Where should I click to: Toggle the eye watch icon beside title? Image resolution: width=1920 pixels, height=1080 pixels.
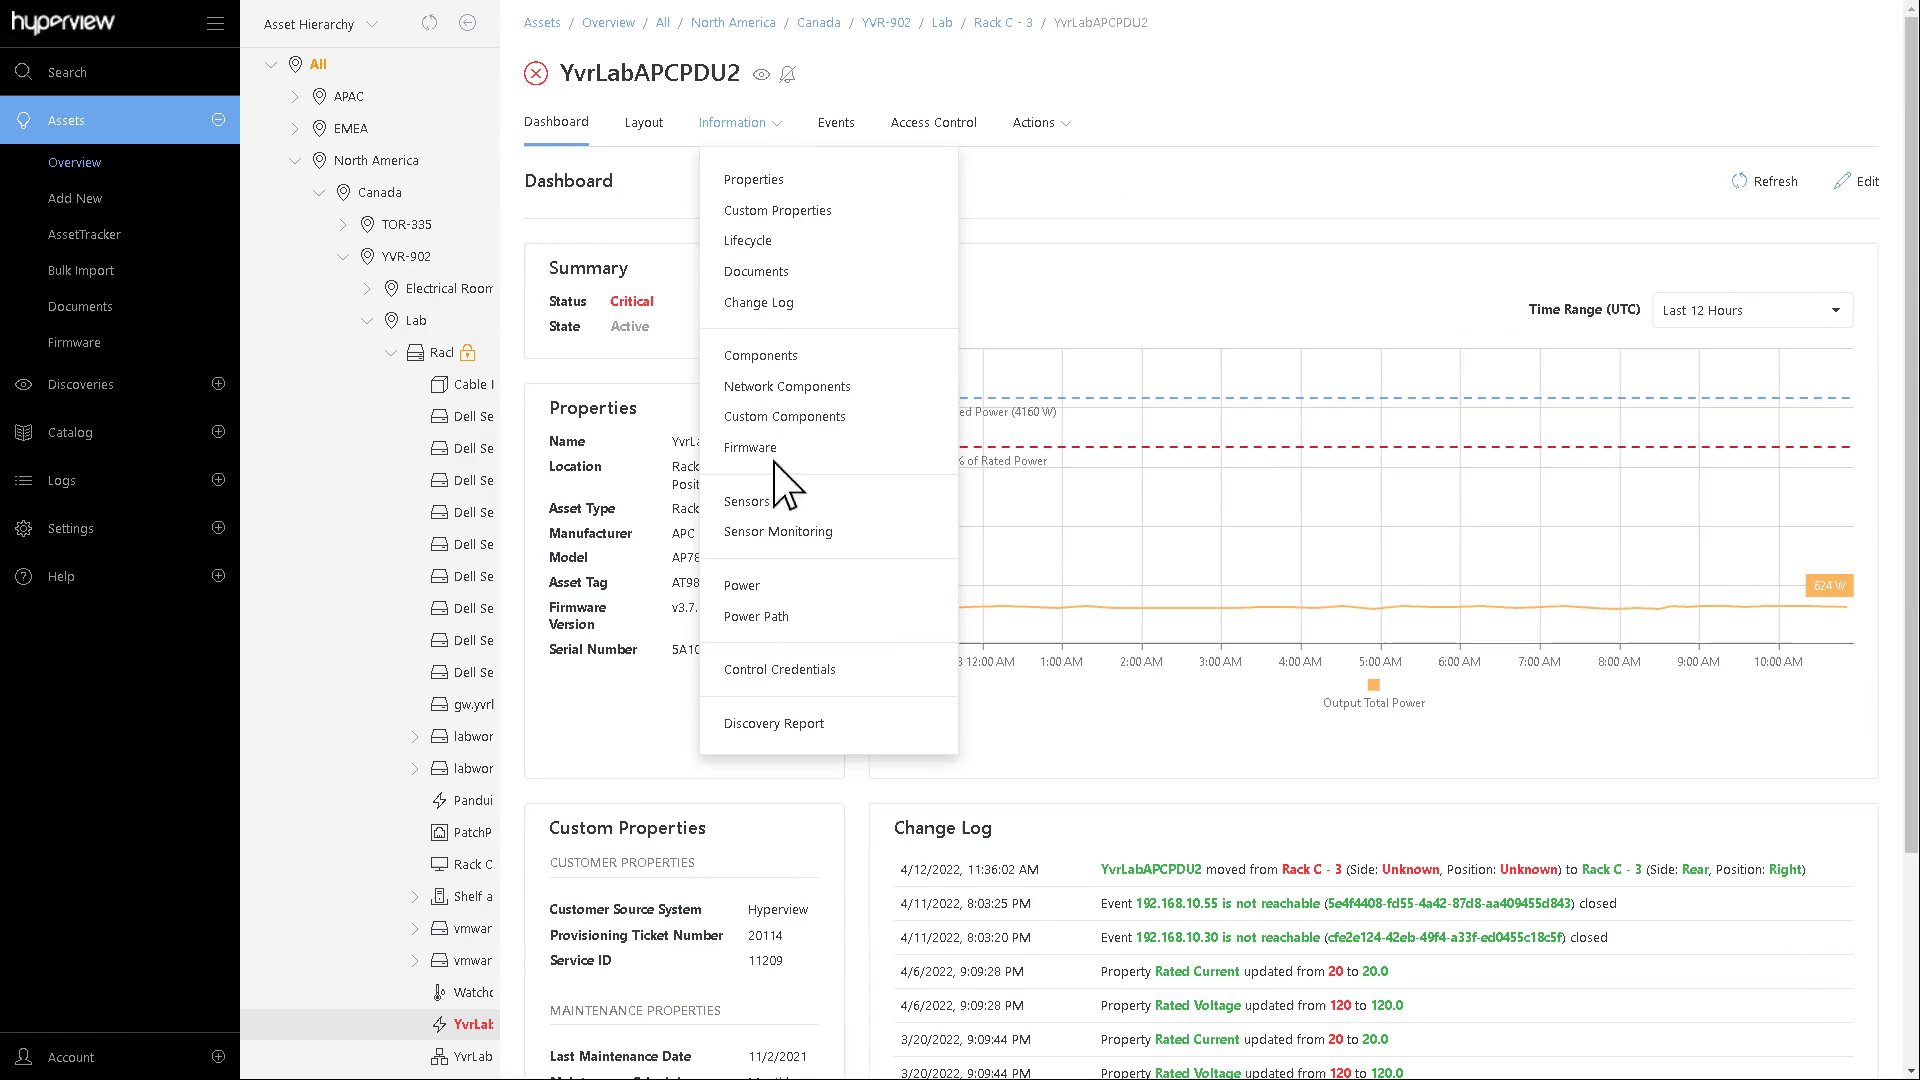click(x=761, y=74)
